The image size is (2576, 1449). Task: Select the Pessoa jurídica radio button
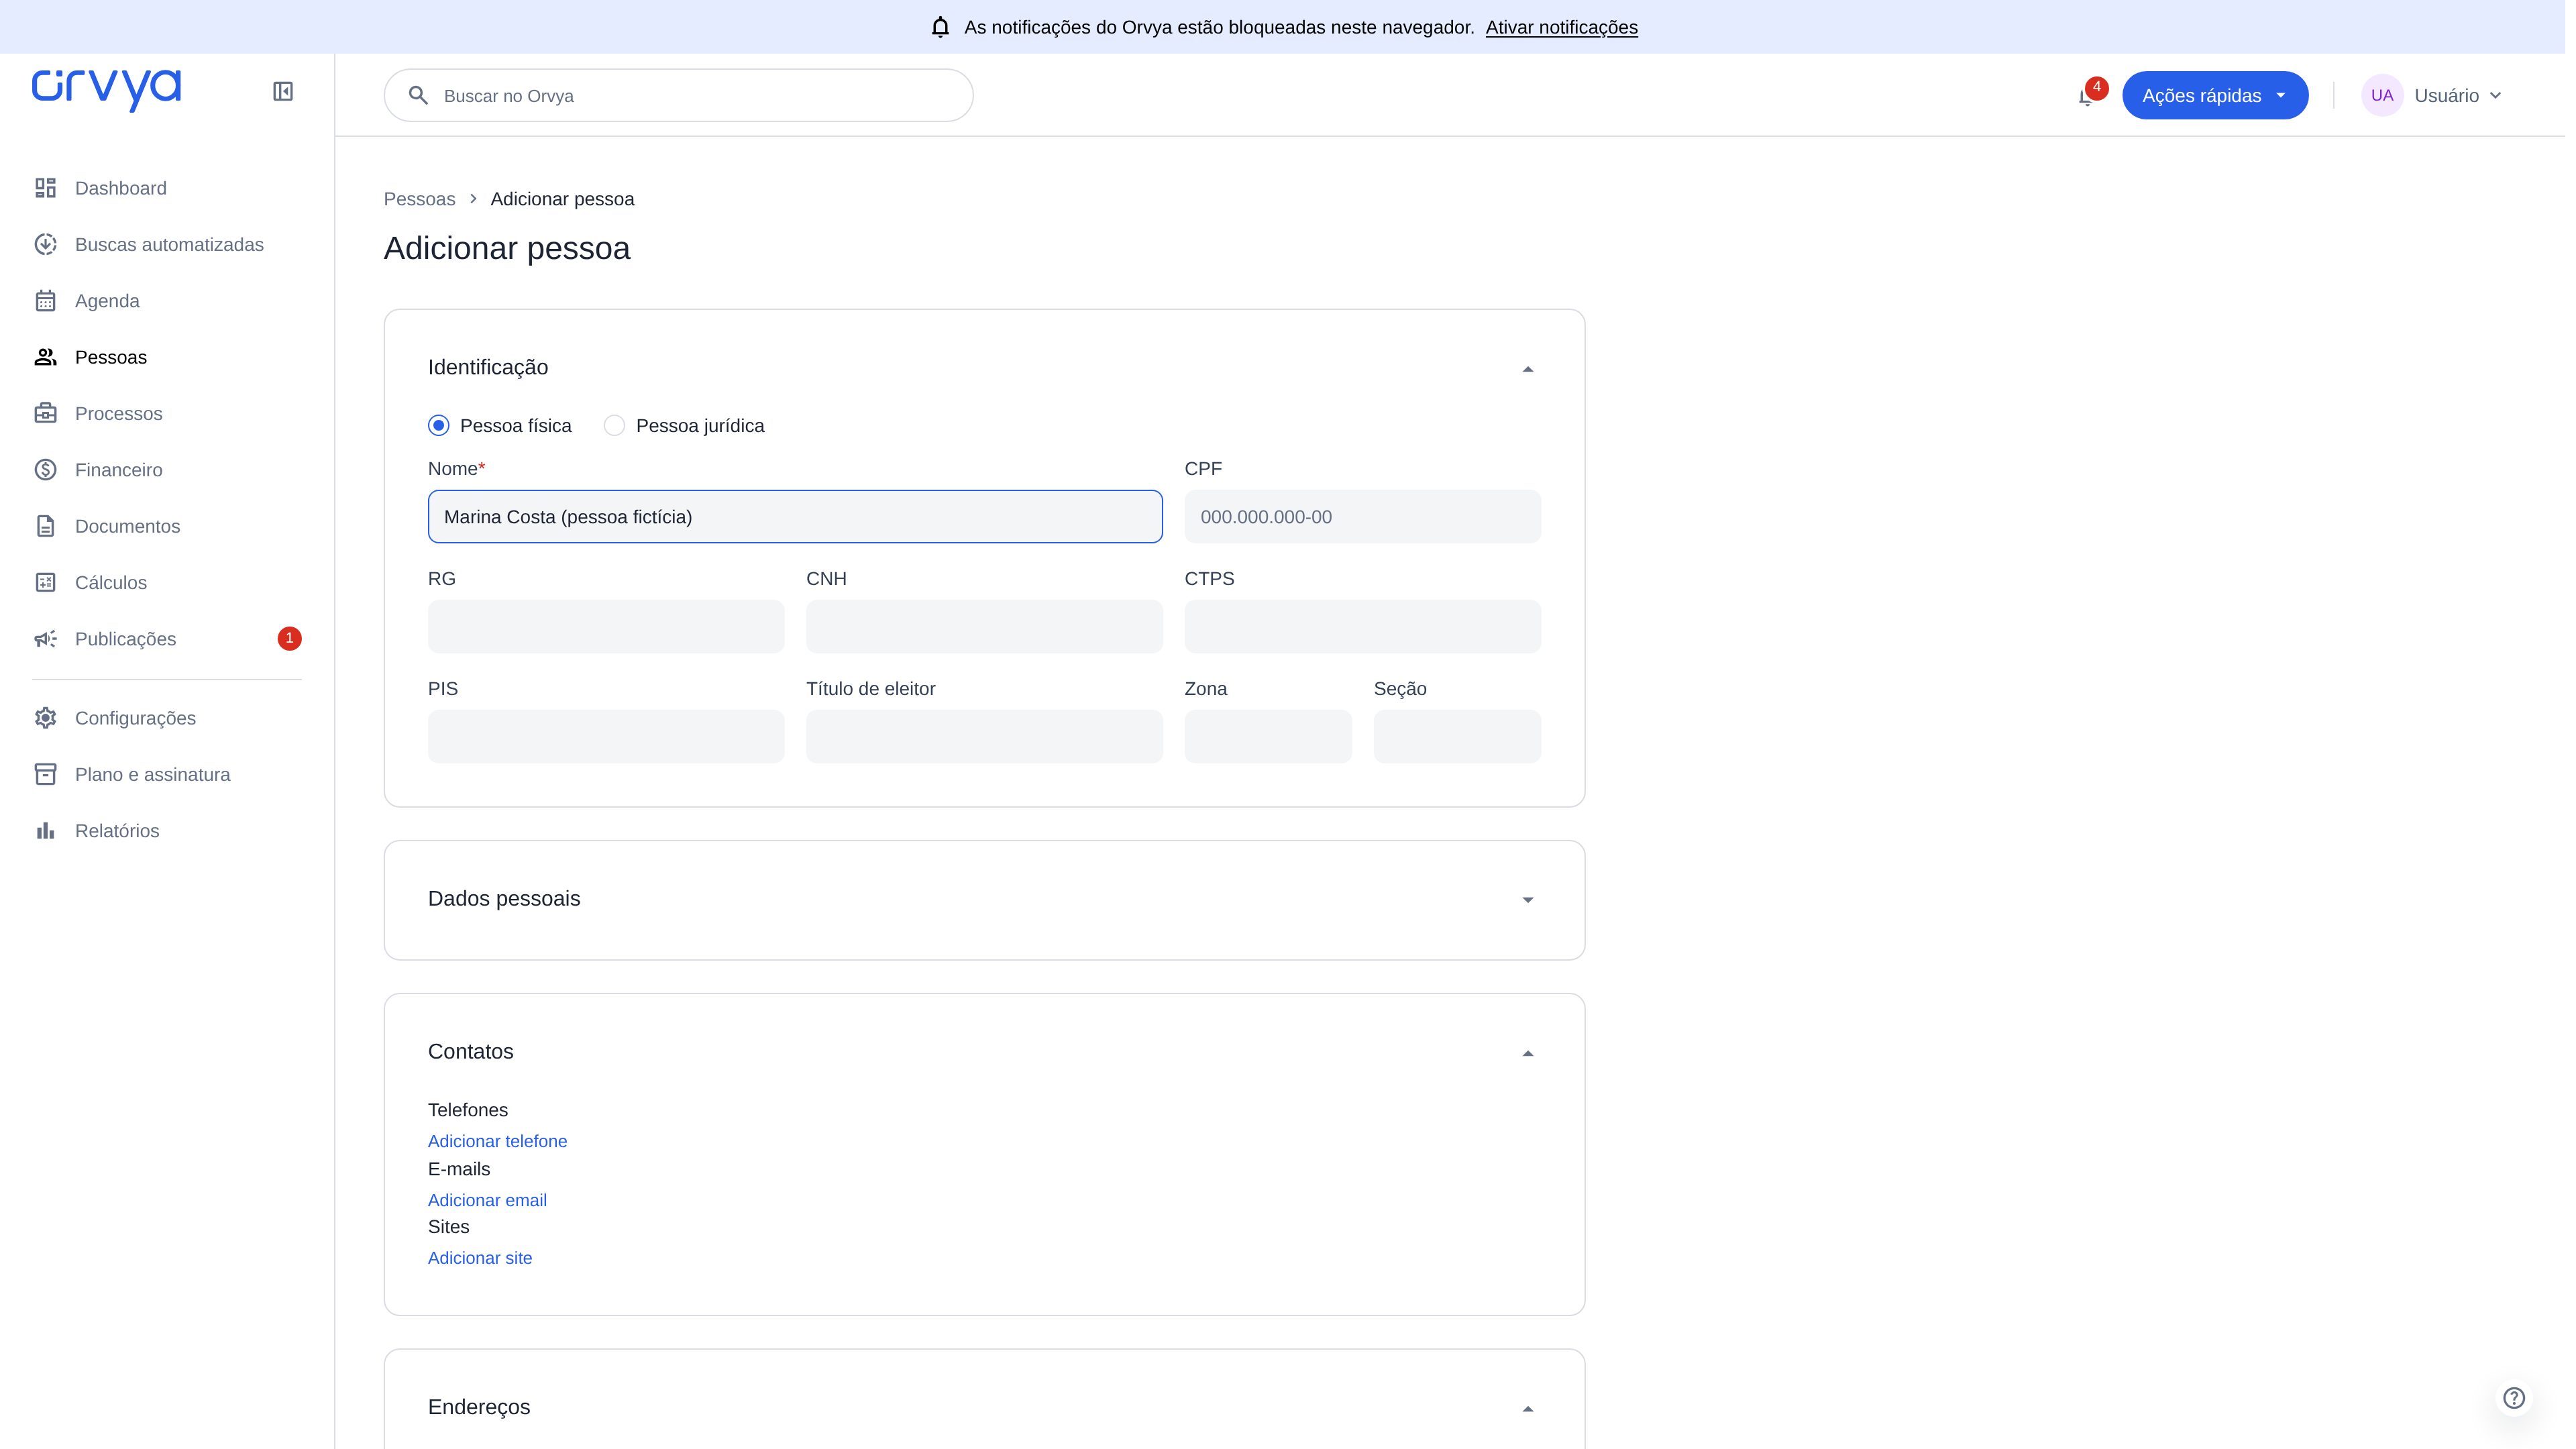614,426
